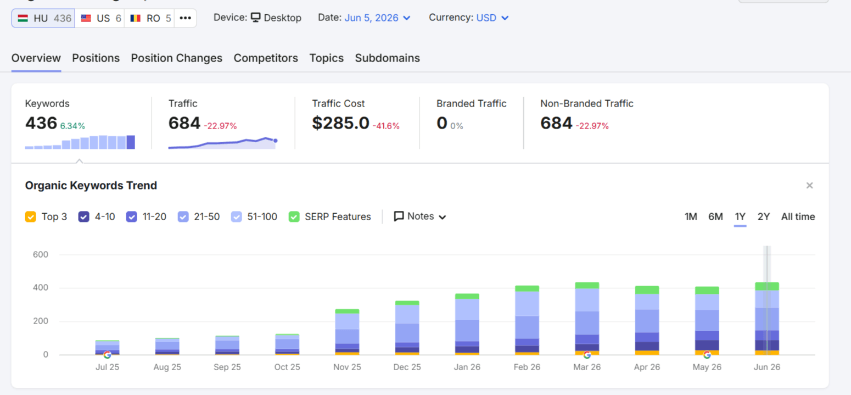Viewport: 851px width, 395px height.
Task: Click the Traffic sparkline chart
Action: (223, 143)
